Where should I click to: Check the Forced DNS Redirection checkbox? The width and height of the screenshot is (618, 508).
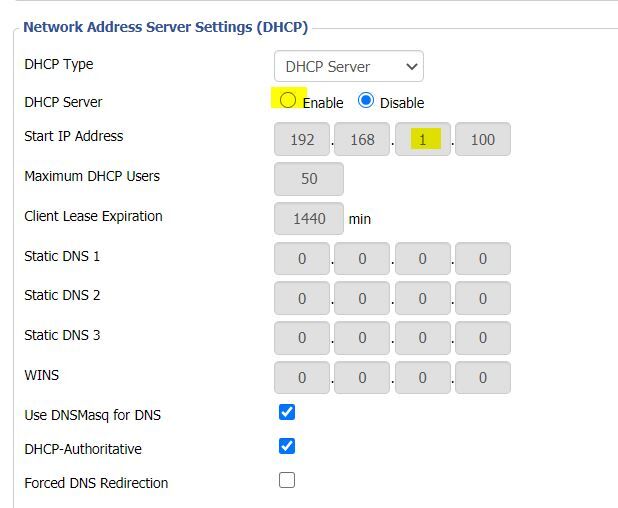287,480
